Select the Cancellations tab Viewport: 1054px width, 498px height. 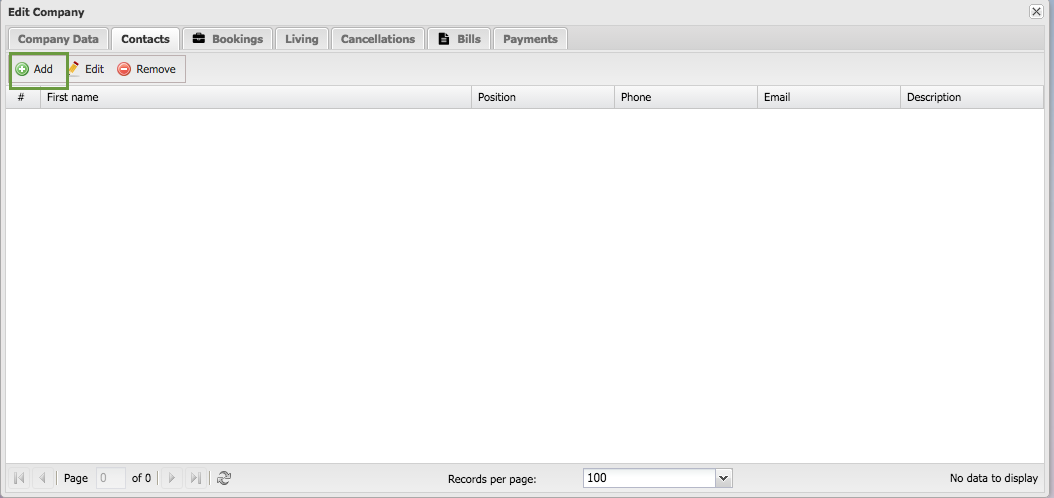(377, 39)
